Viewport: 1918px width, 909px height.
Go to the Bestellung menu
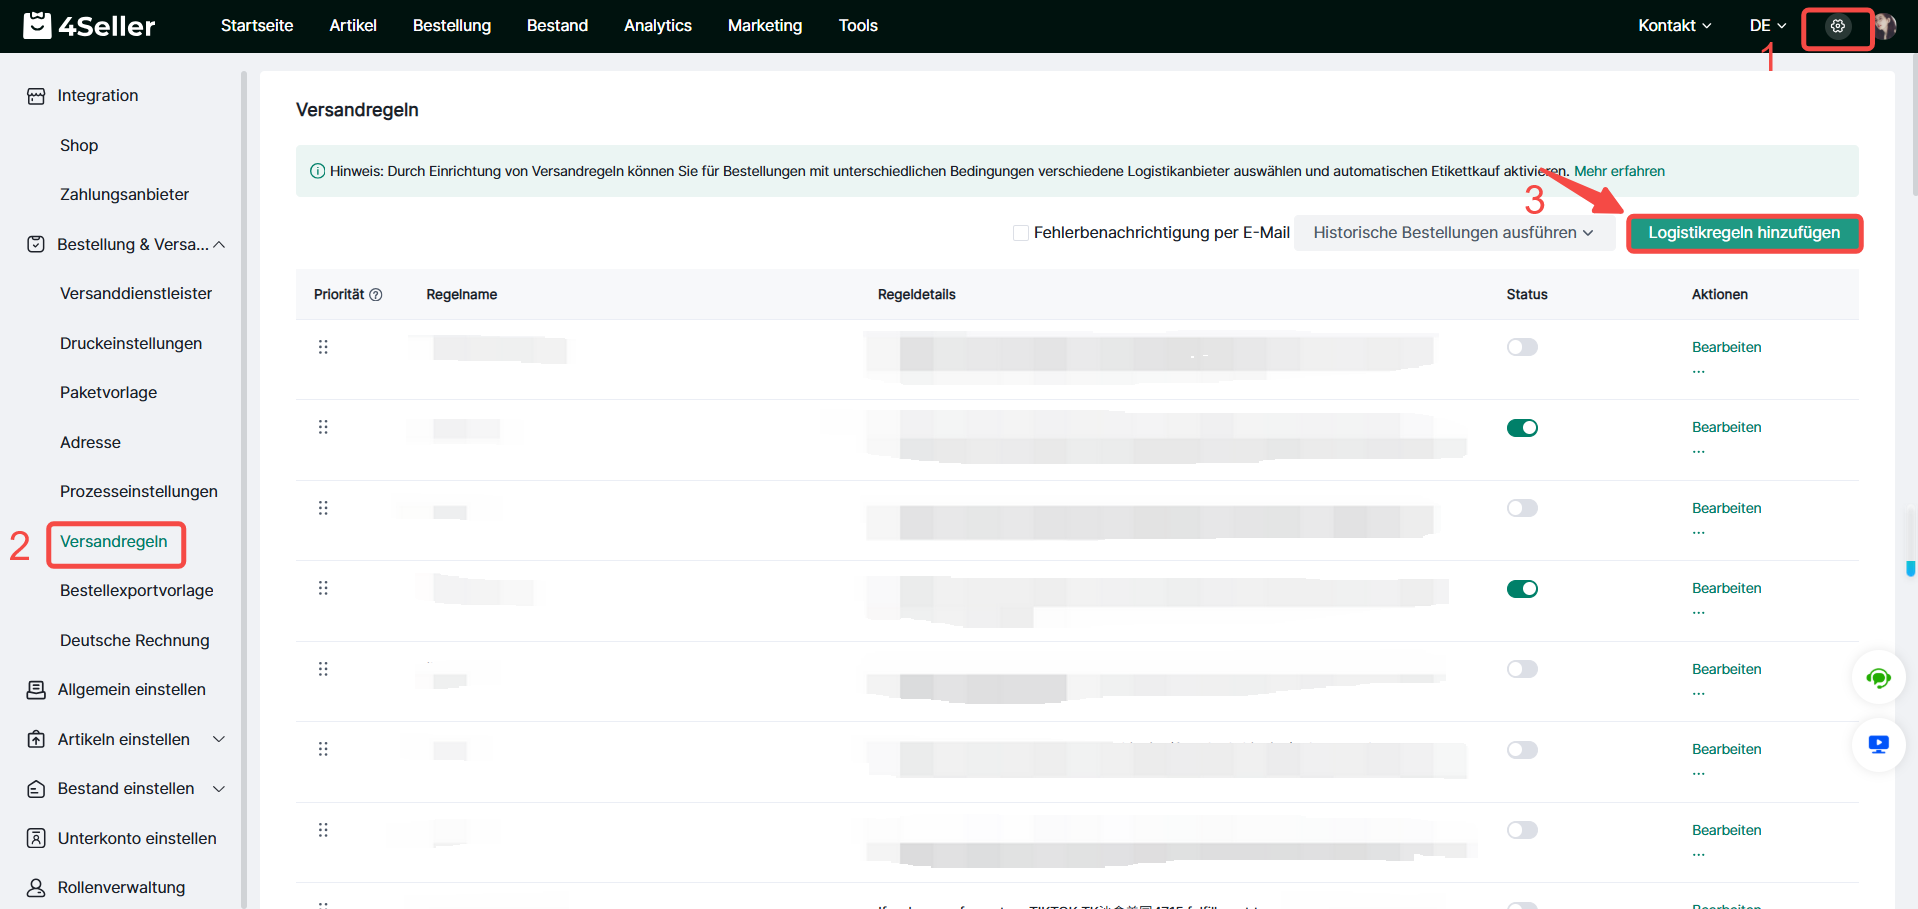pos(451,26)
